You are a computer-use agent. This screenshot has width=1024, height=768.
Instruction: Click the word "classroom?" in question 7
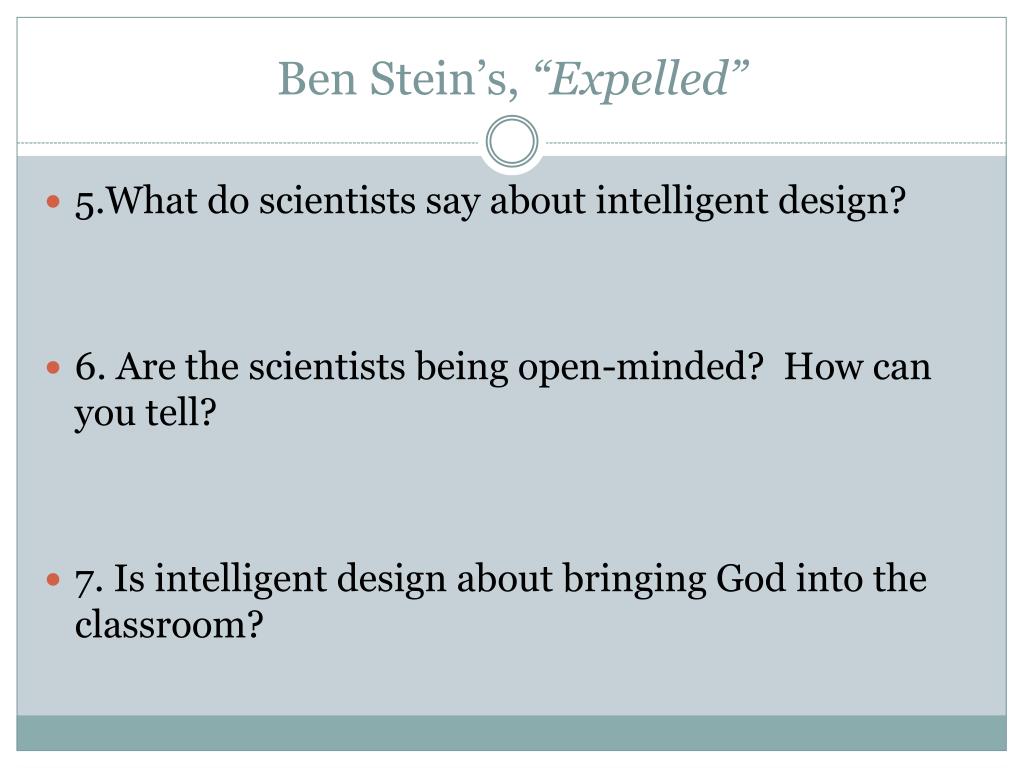tap(169, 625)
